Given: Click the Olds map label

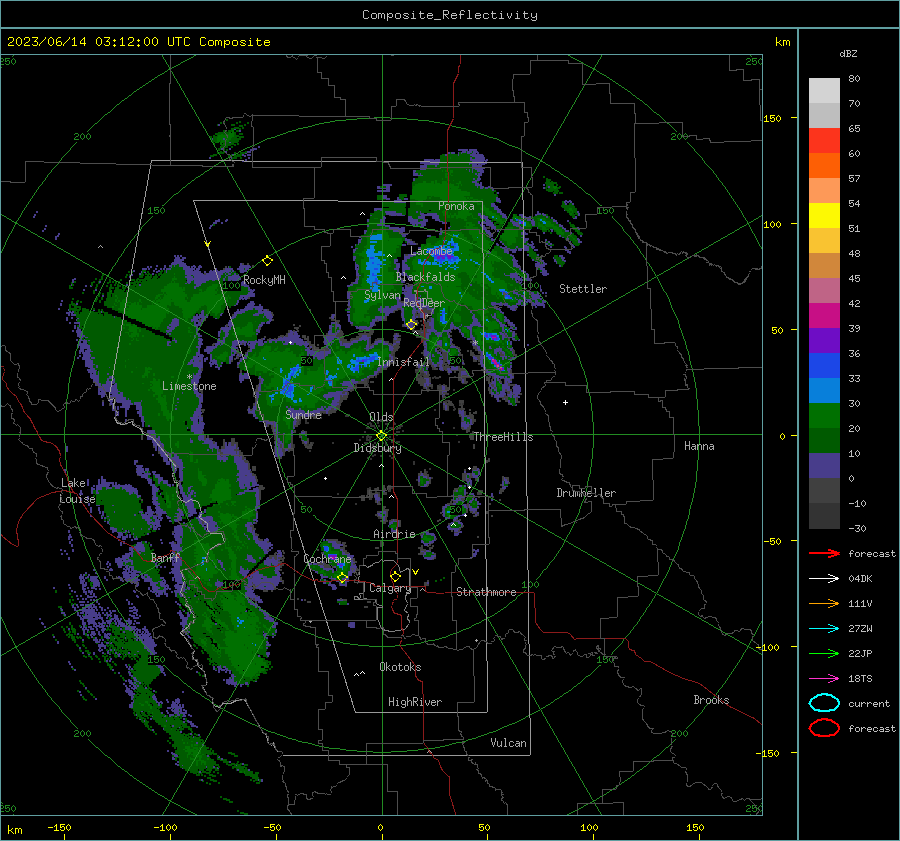Looking at the screenshot, I should pyautogui.click(x=381, y=417).
